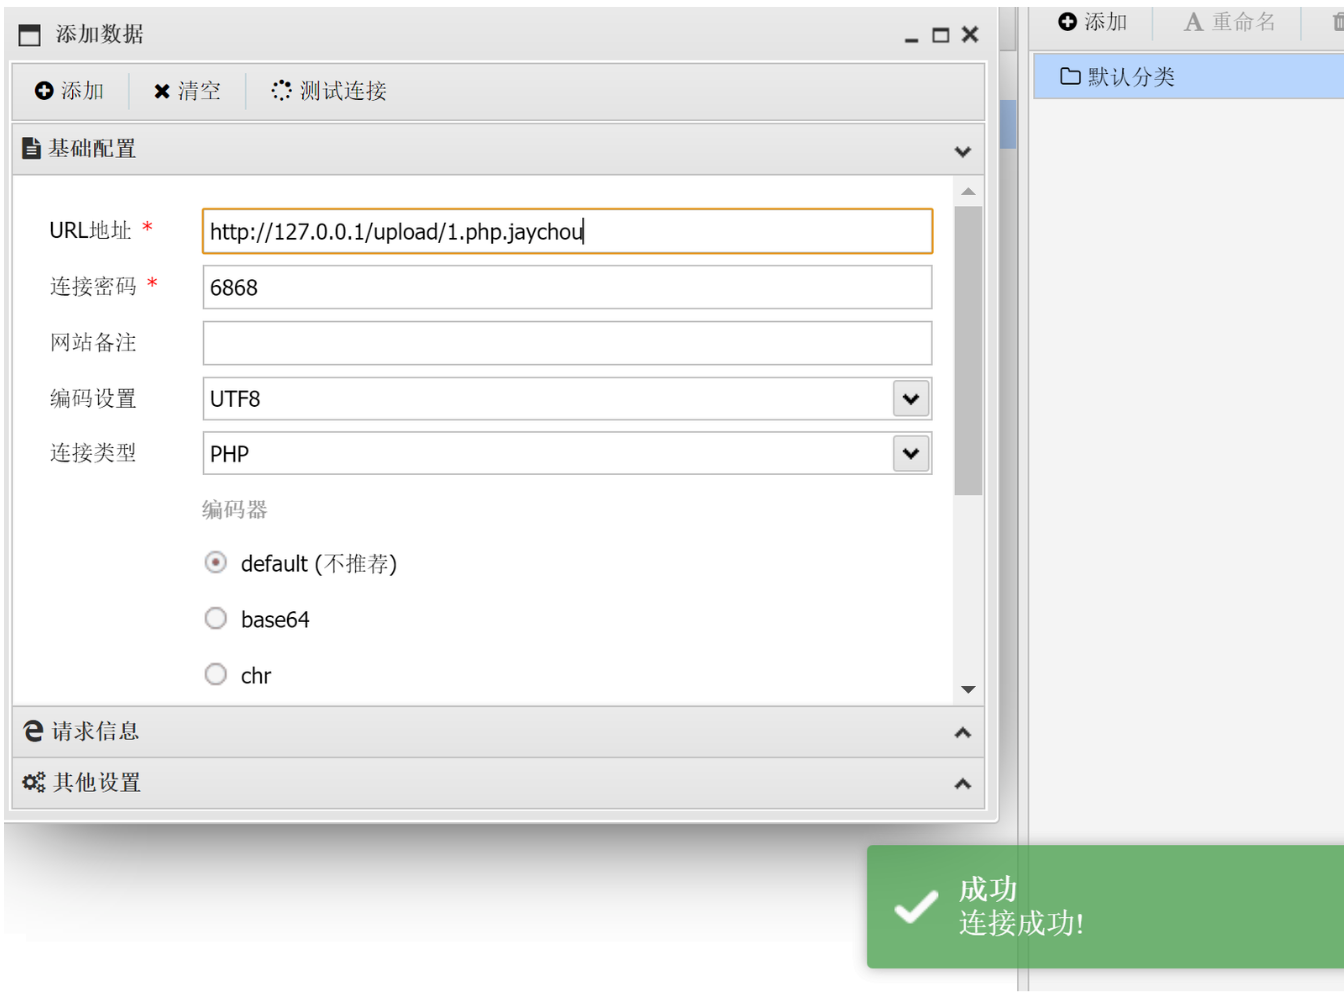The image size is (1344, 1002).
Task: Collapse the 基础配置 section chevron
Action: (x=962, y=152)
